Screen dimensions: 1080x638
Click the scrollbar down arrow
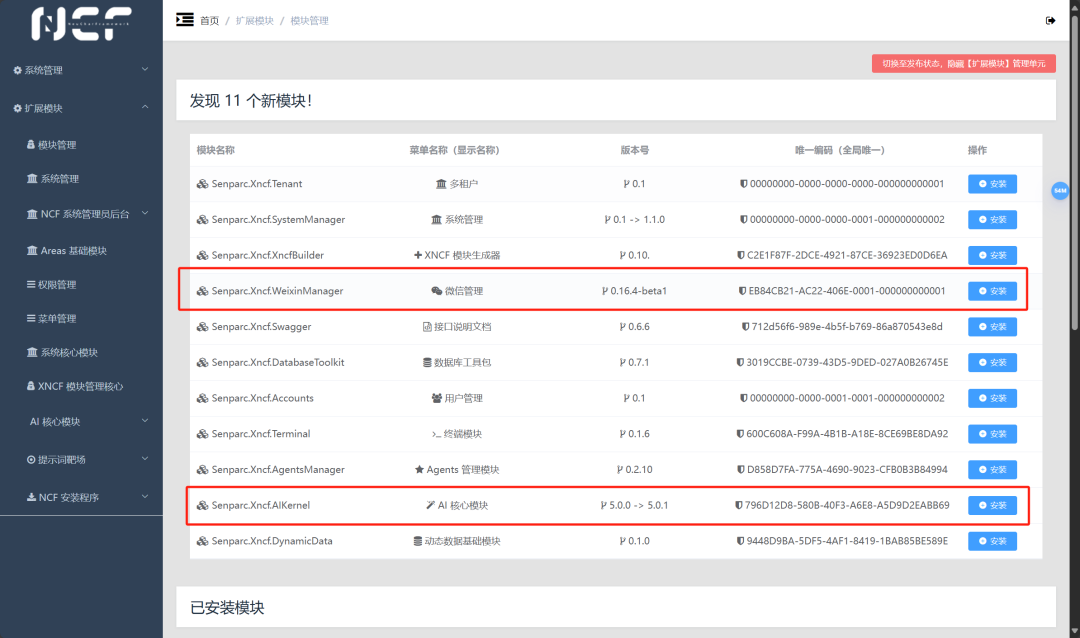1074,631
